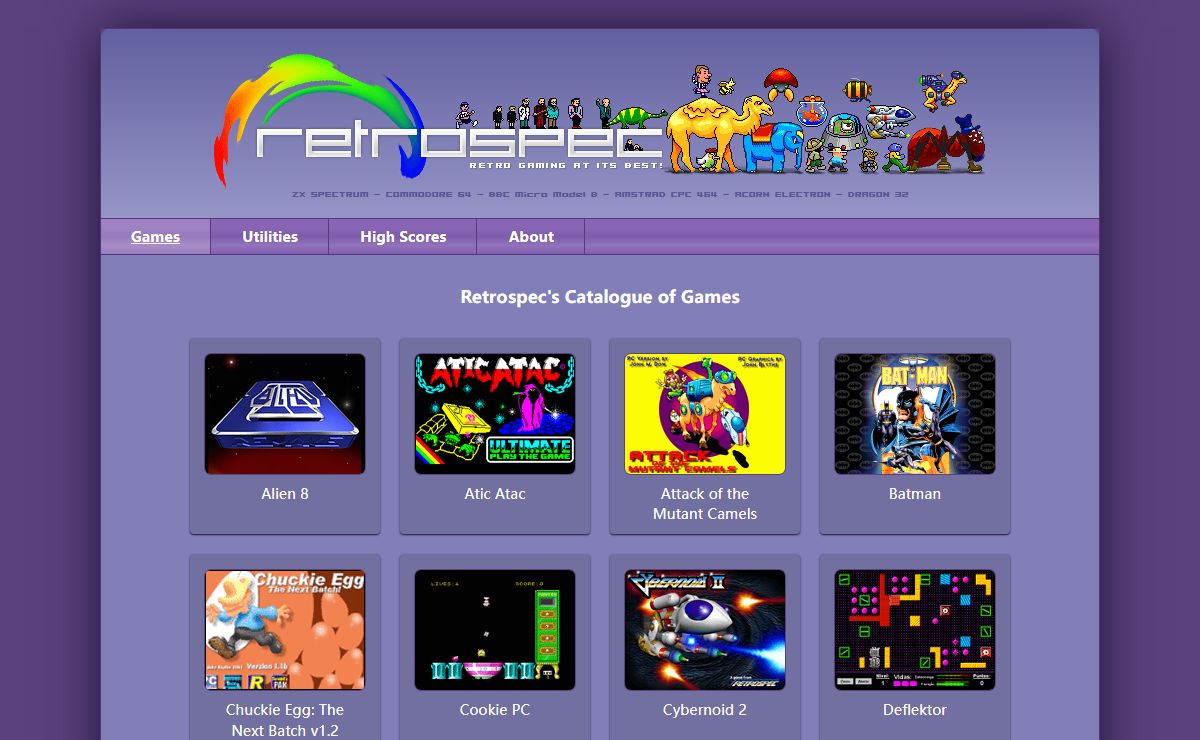The height and width of the screenshot is (740, 1200).
Task: Click the Chuckie Egg: The Next Batch title
Action: [285, 720]
